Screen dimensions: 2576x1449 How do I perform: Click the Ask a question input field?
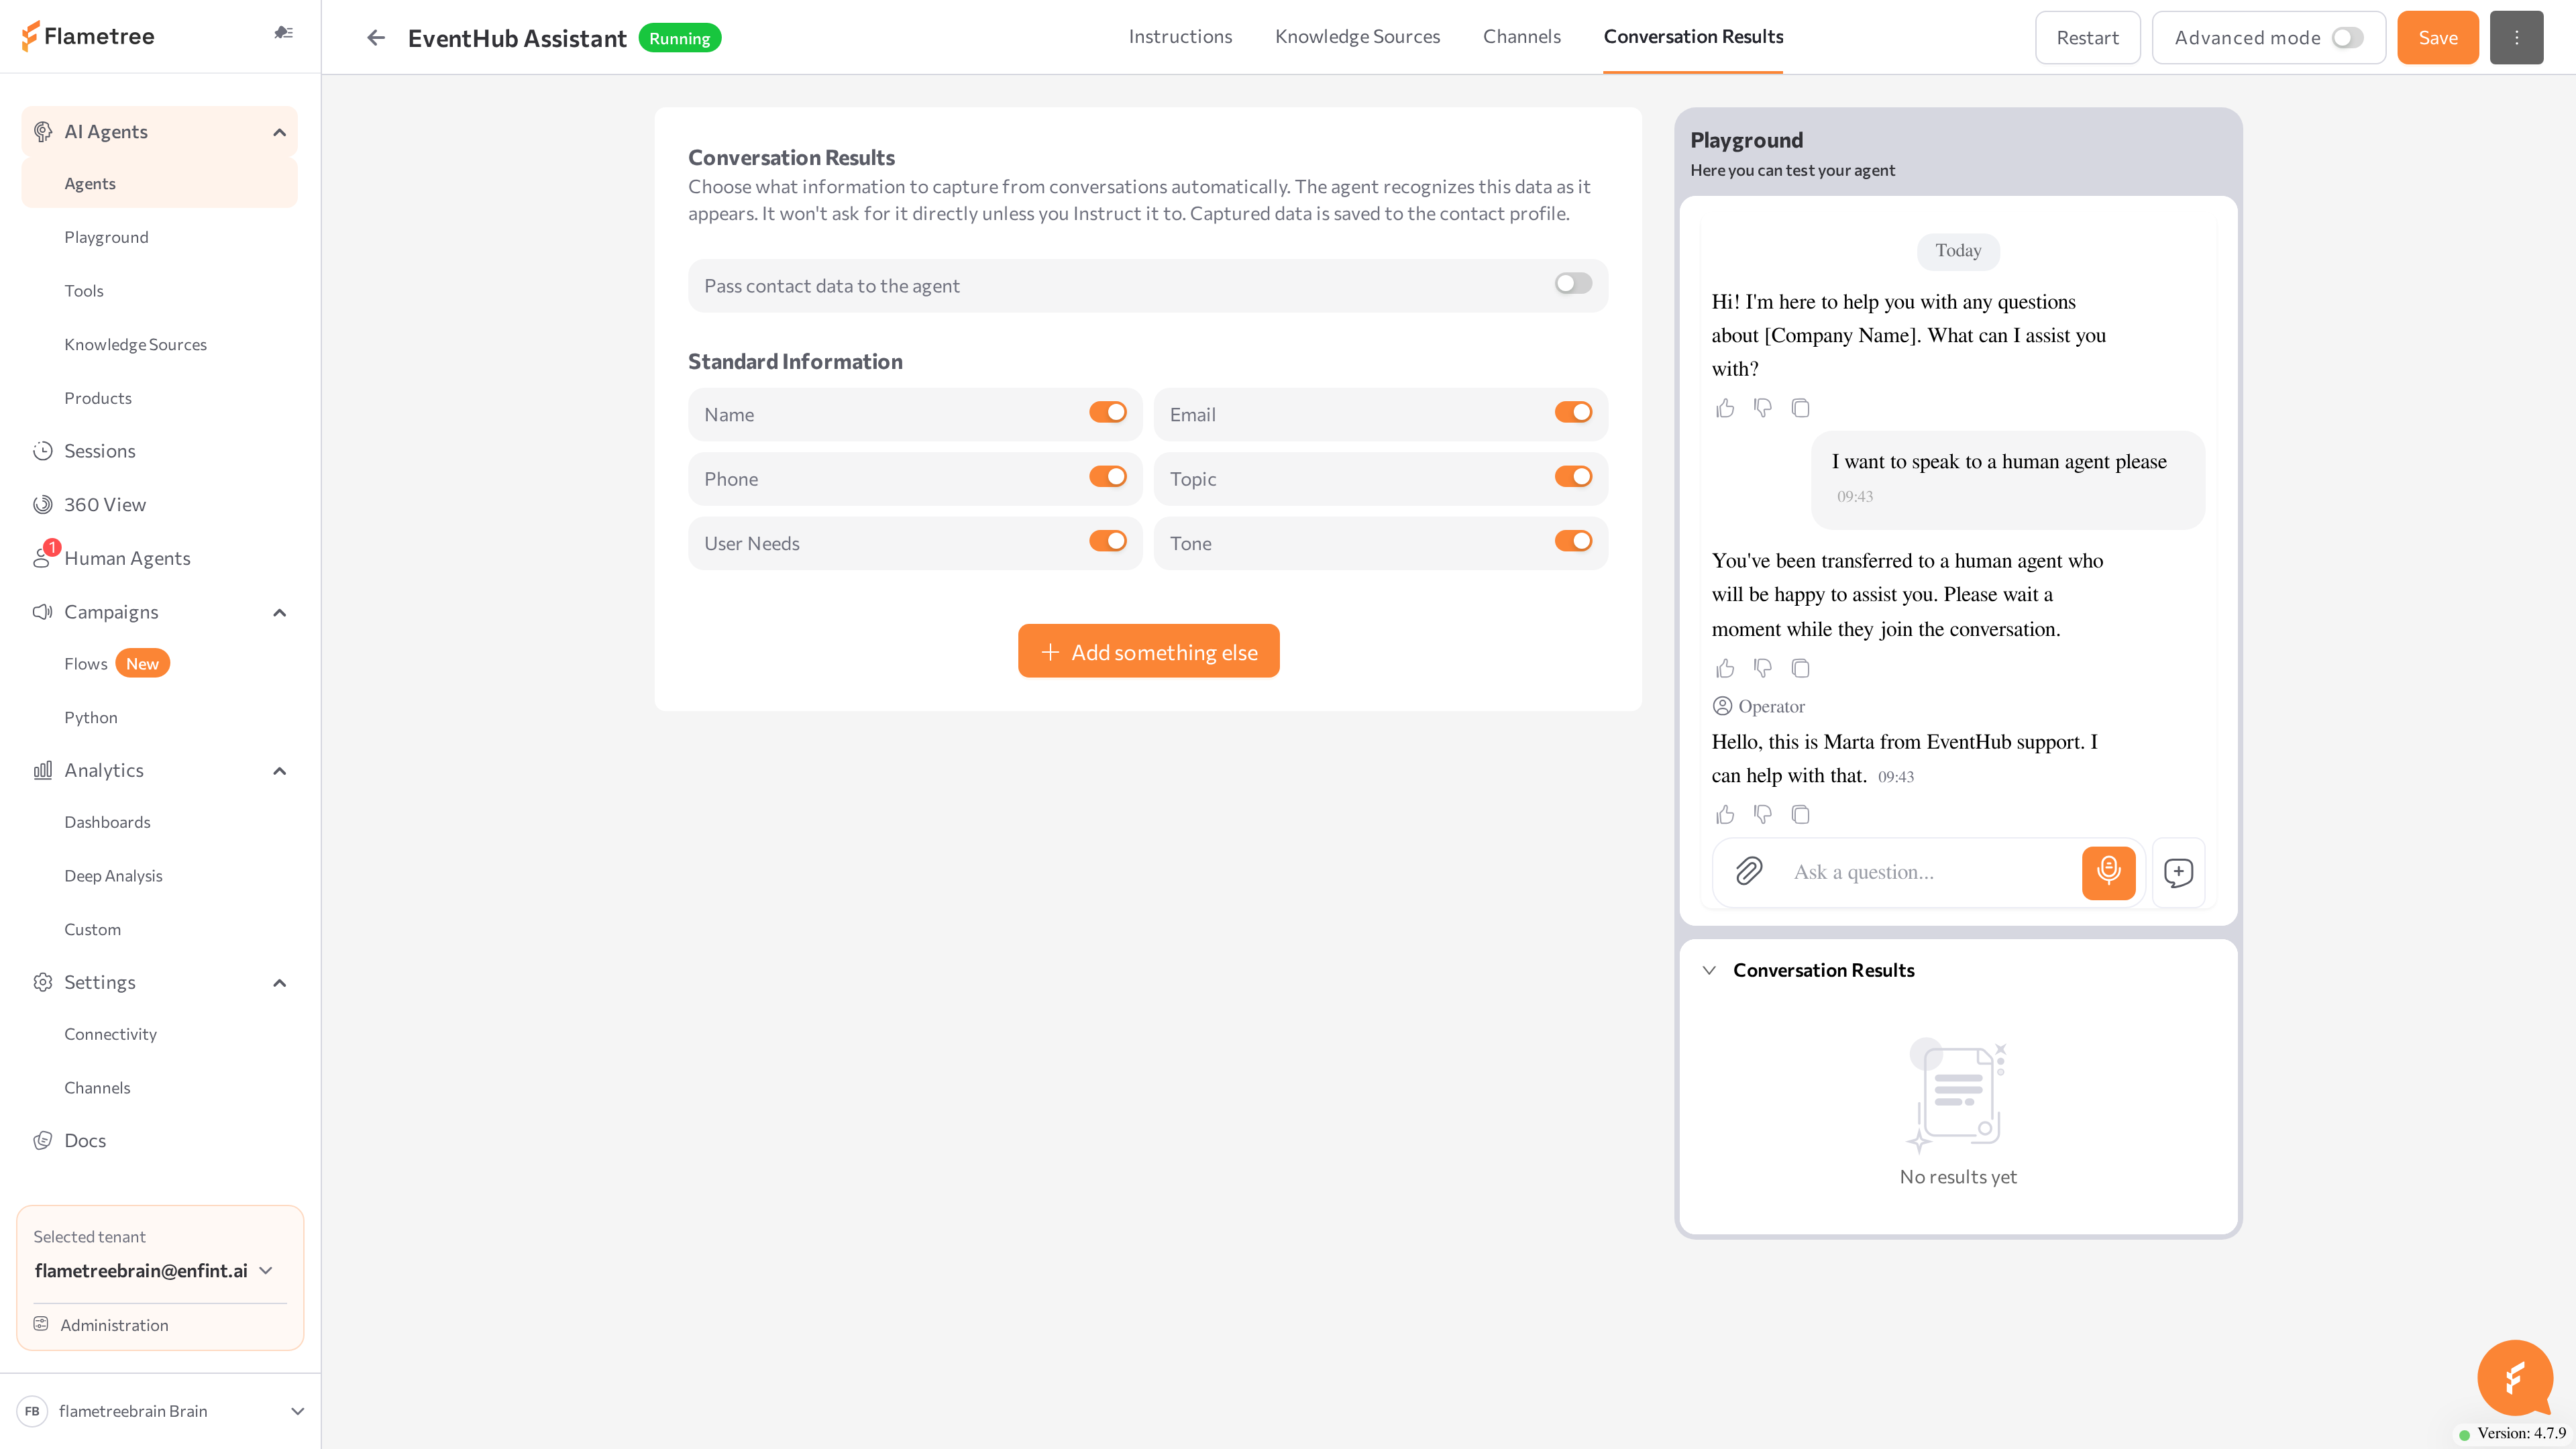1930,872
